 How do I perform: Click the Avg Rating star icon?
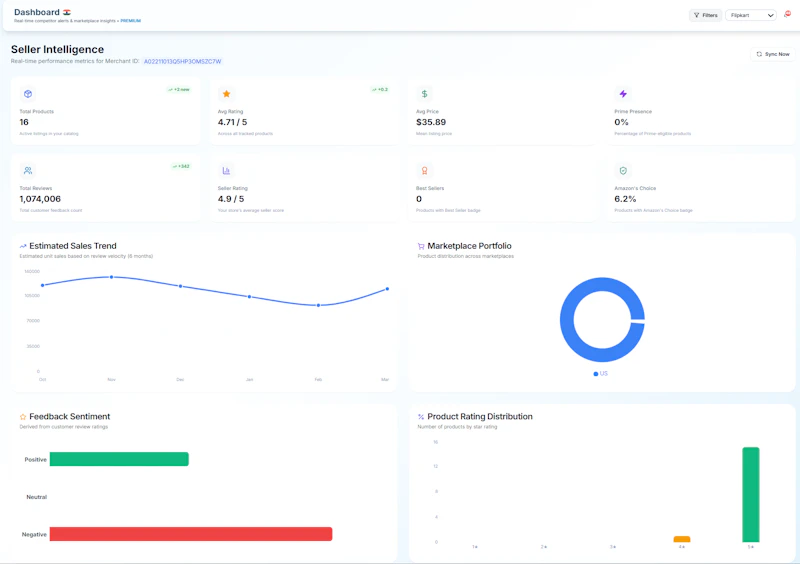point(227,94)
